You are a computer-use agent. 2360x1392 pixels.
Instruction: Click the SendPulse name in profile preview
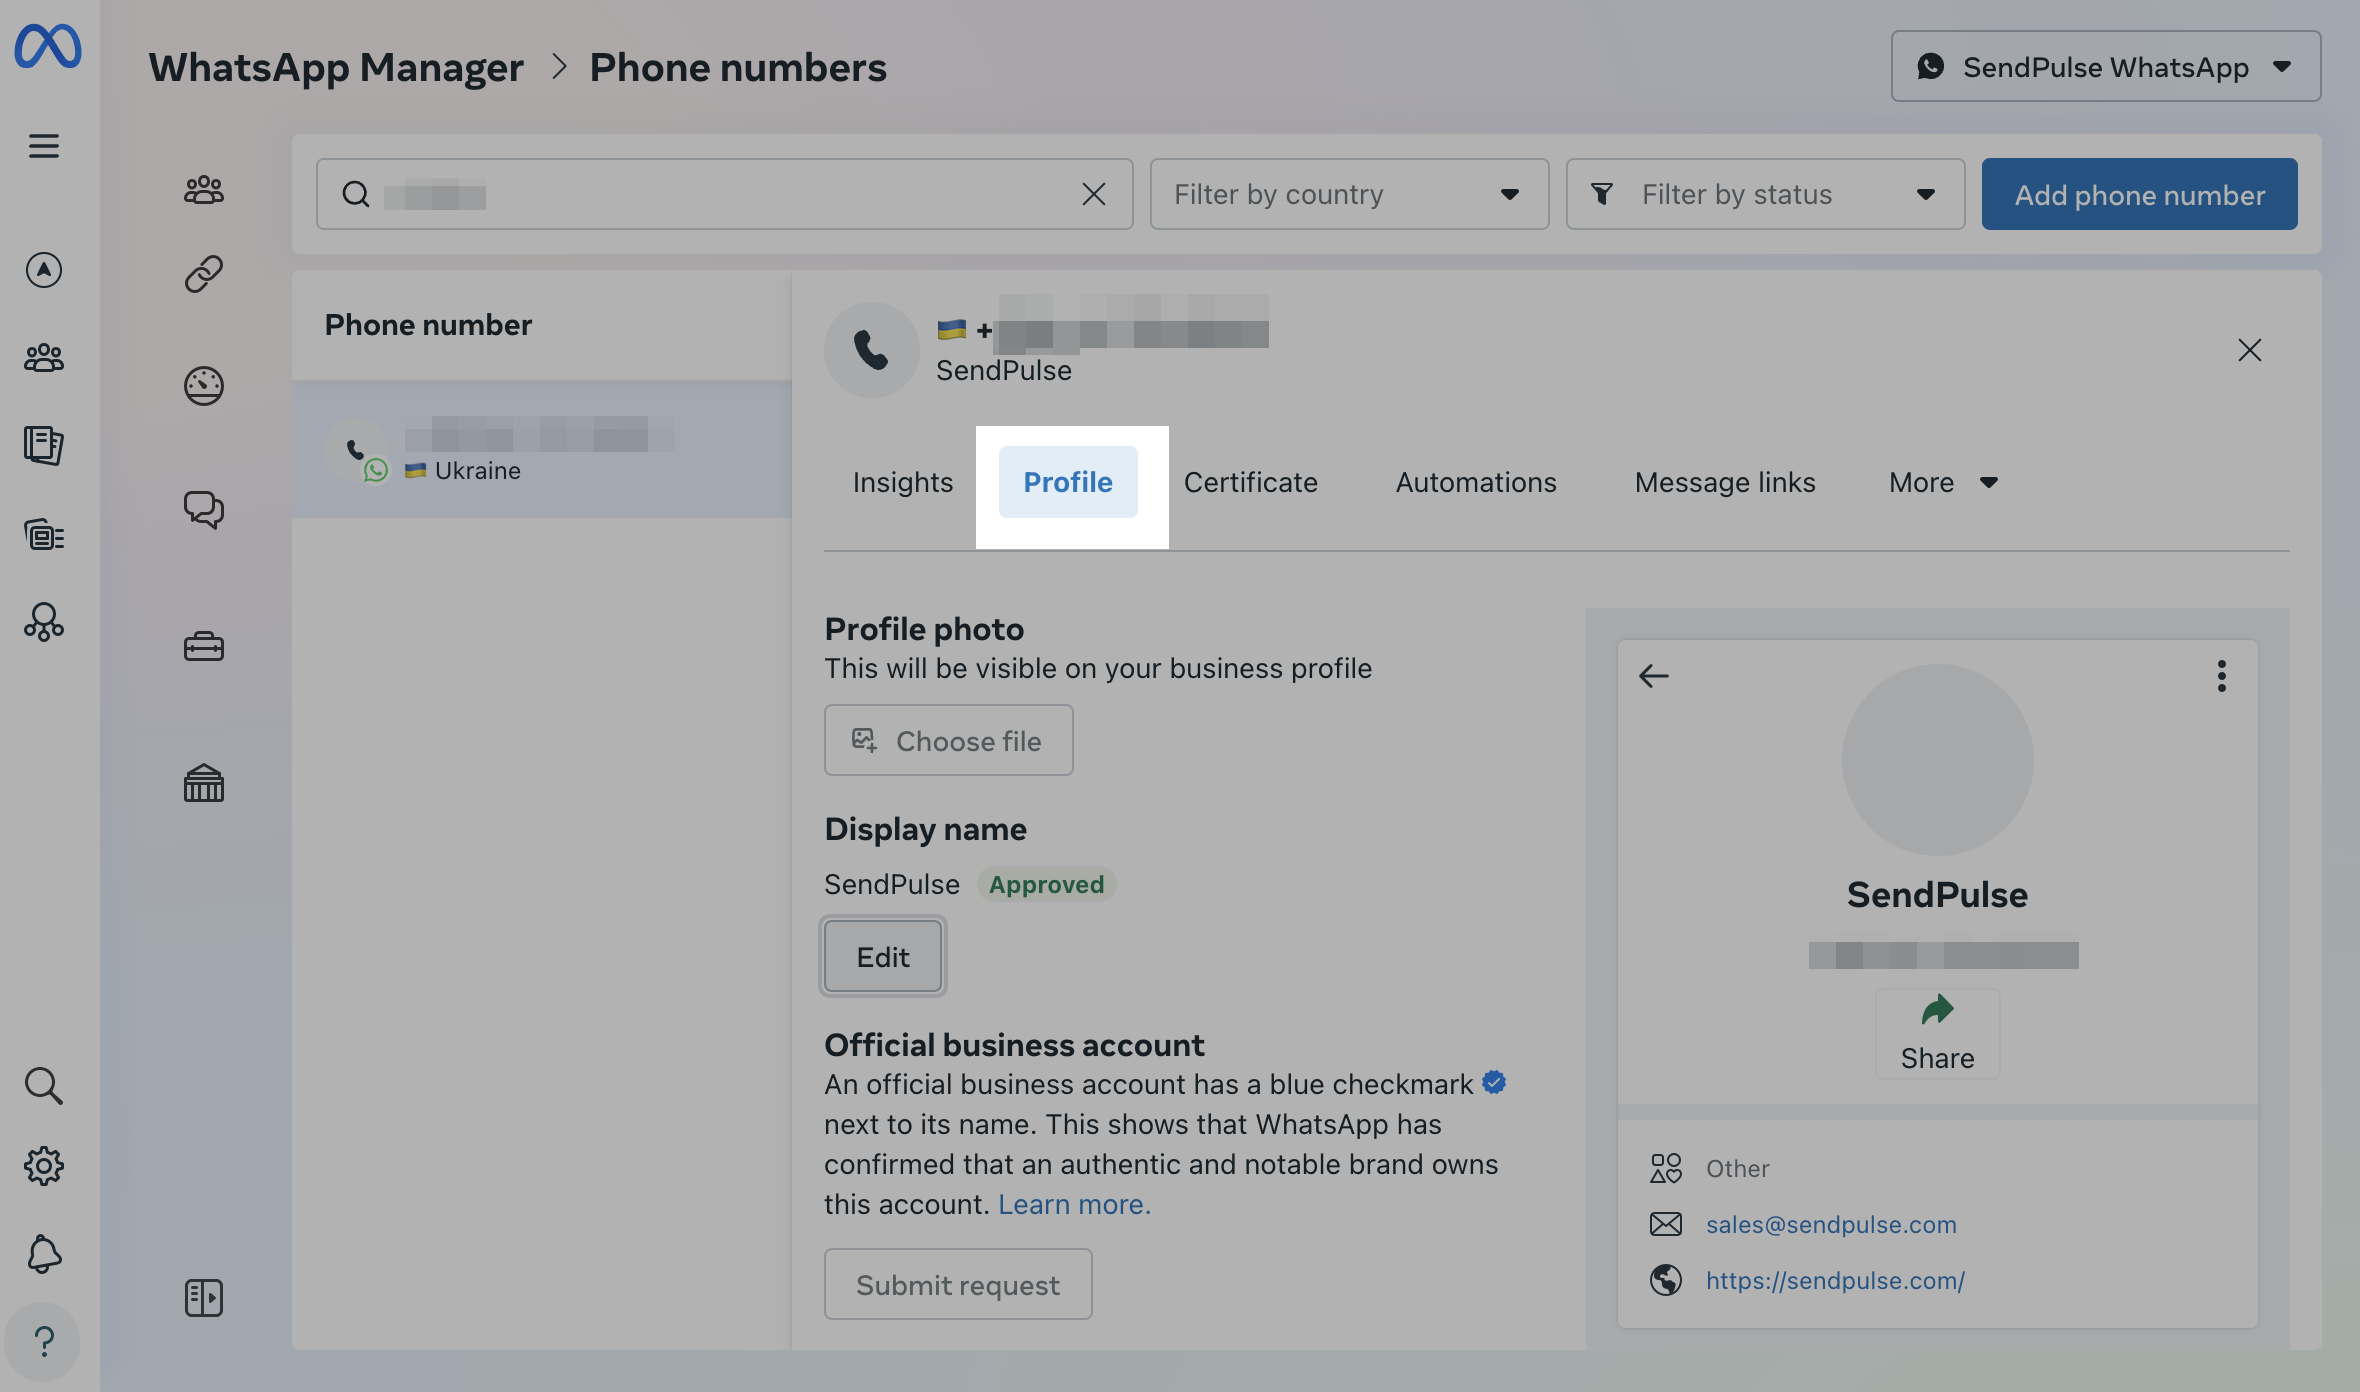click(1937, 894)
